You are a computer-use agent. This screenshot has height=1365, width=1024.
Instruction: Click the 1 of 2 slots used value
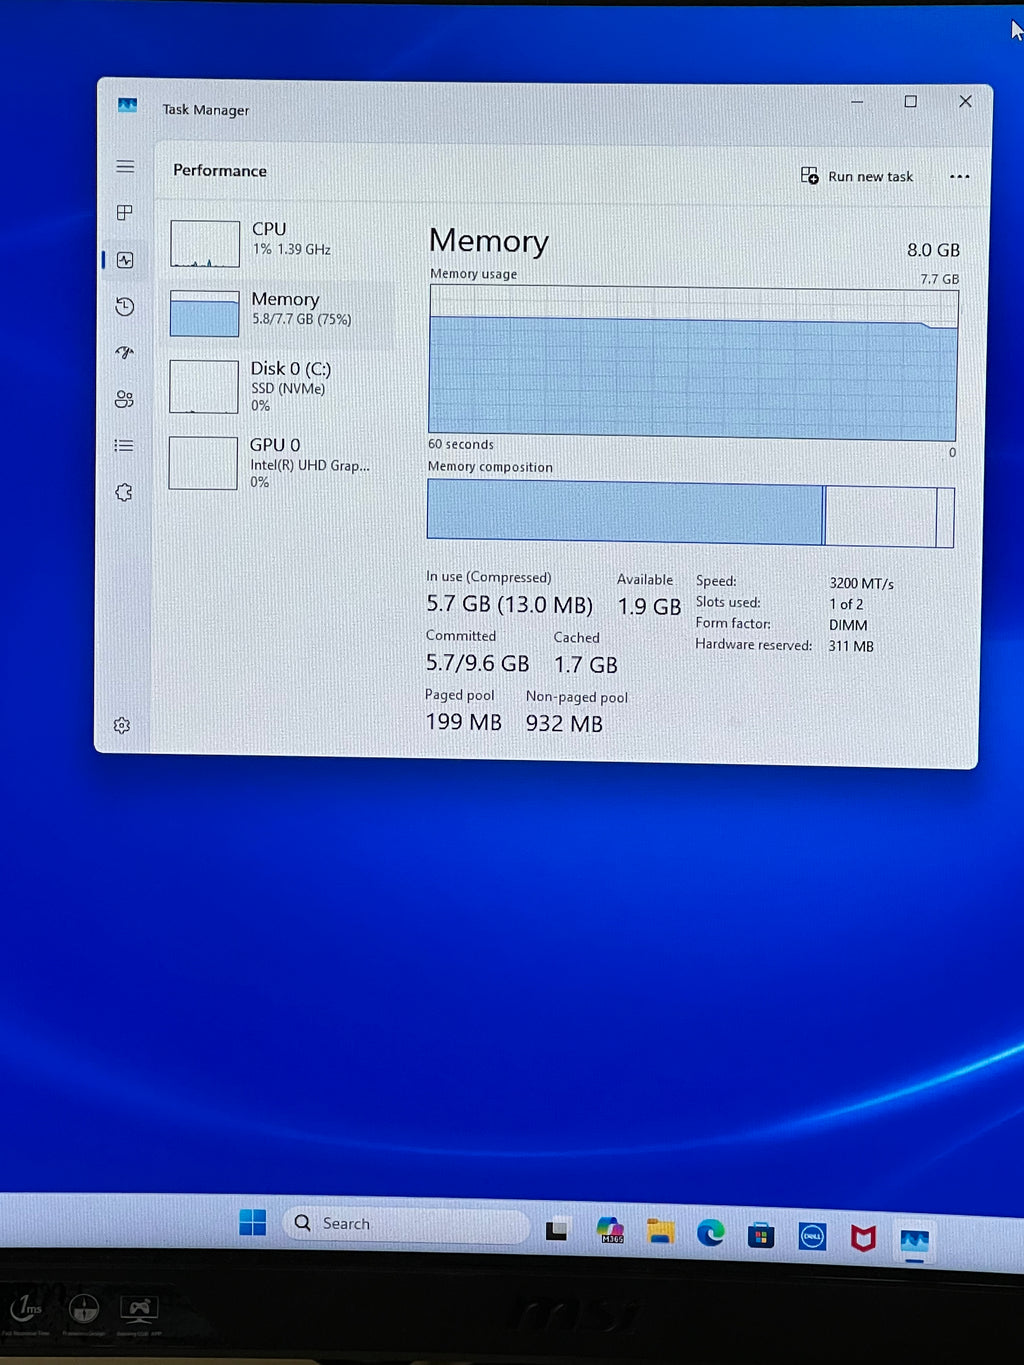tap(846, 604)
